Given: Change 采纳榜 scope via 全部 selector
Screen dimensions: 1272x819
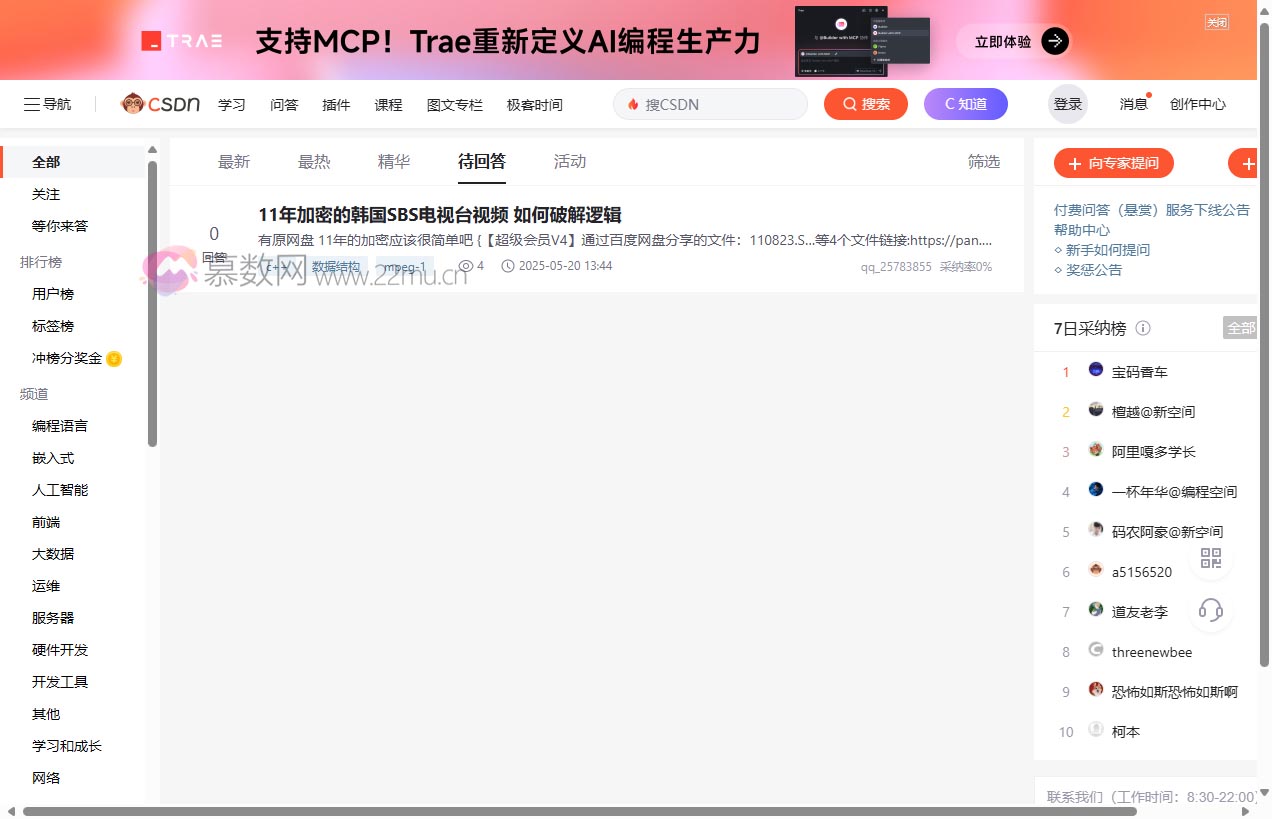Looking at the screenshot, I should (x=1240, y=327).
